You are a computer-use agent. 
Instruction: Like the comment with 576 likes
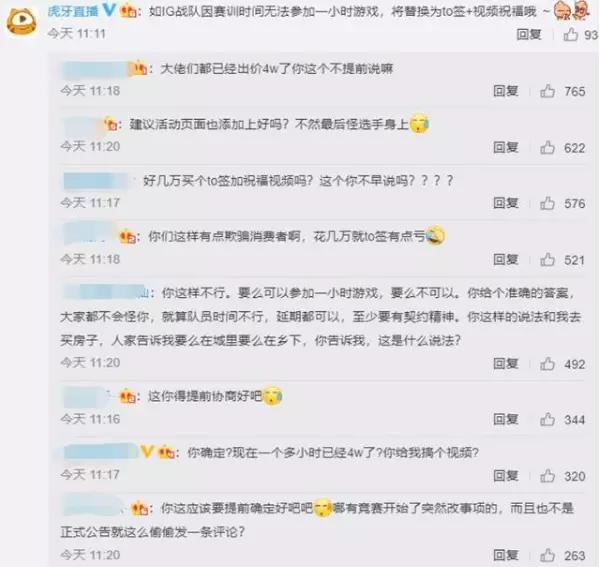547,203
